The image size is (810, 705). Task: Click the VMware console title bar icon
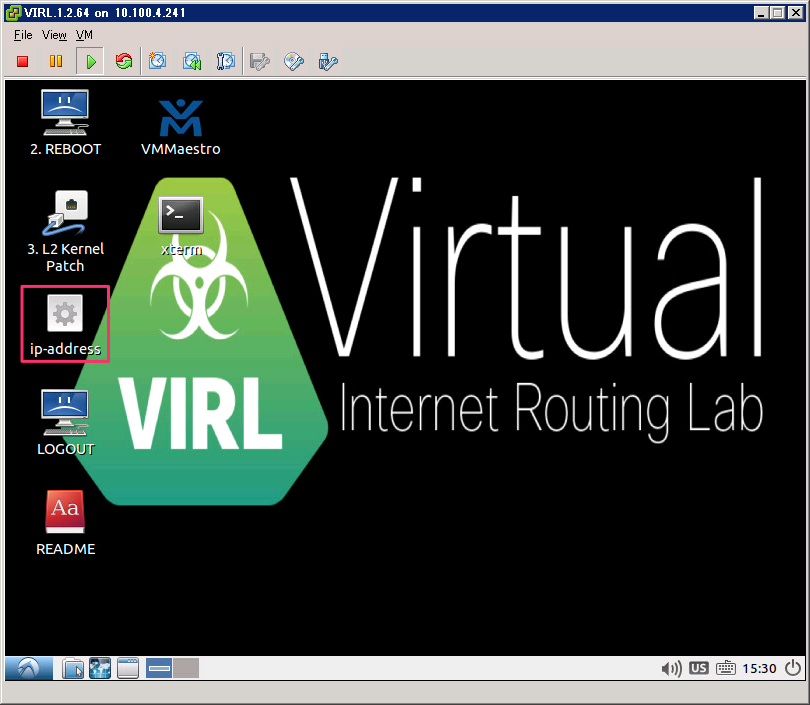click(13, 12)
